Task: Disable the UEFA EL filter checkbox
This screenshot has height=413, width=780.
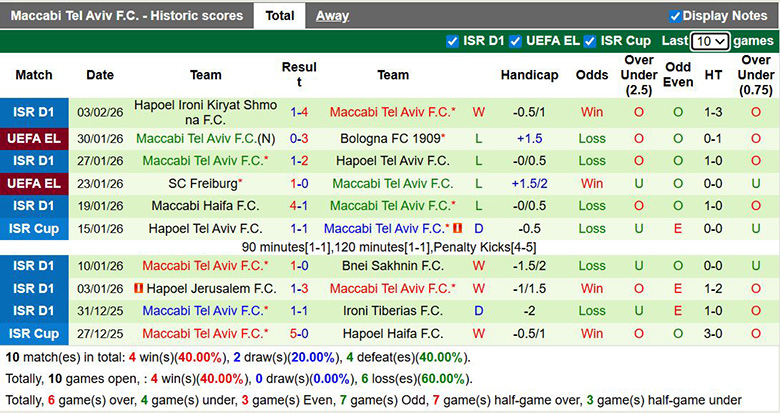Action: click(x=515, y=41)
